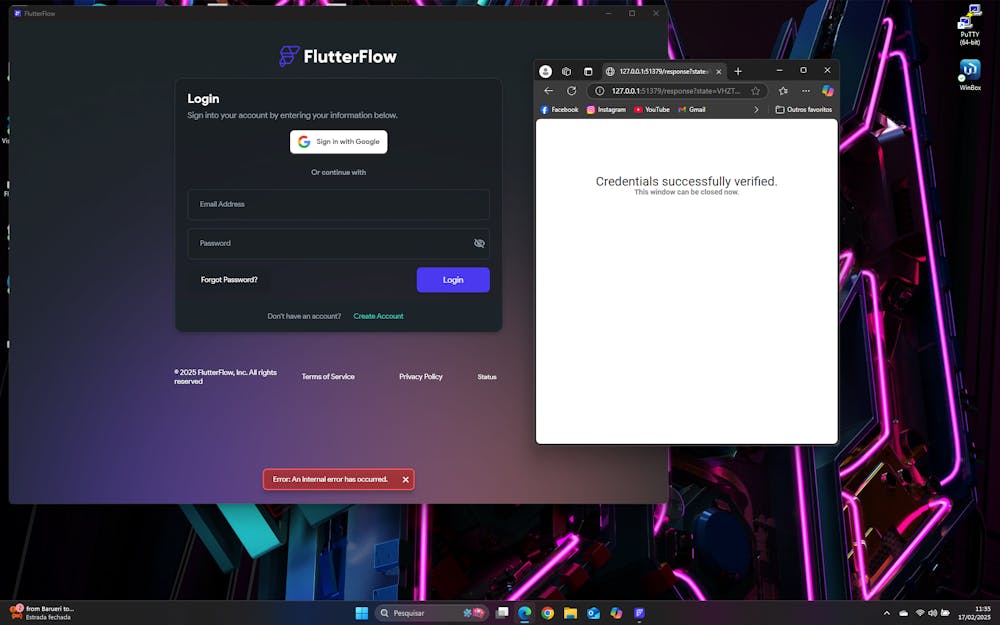Open a new tab in Edge
This screenshot has width=1000, height=625.
tap(738, 71)
